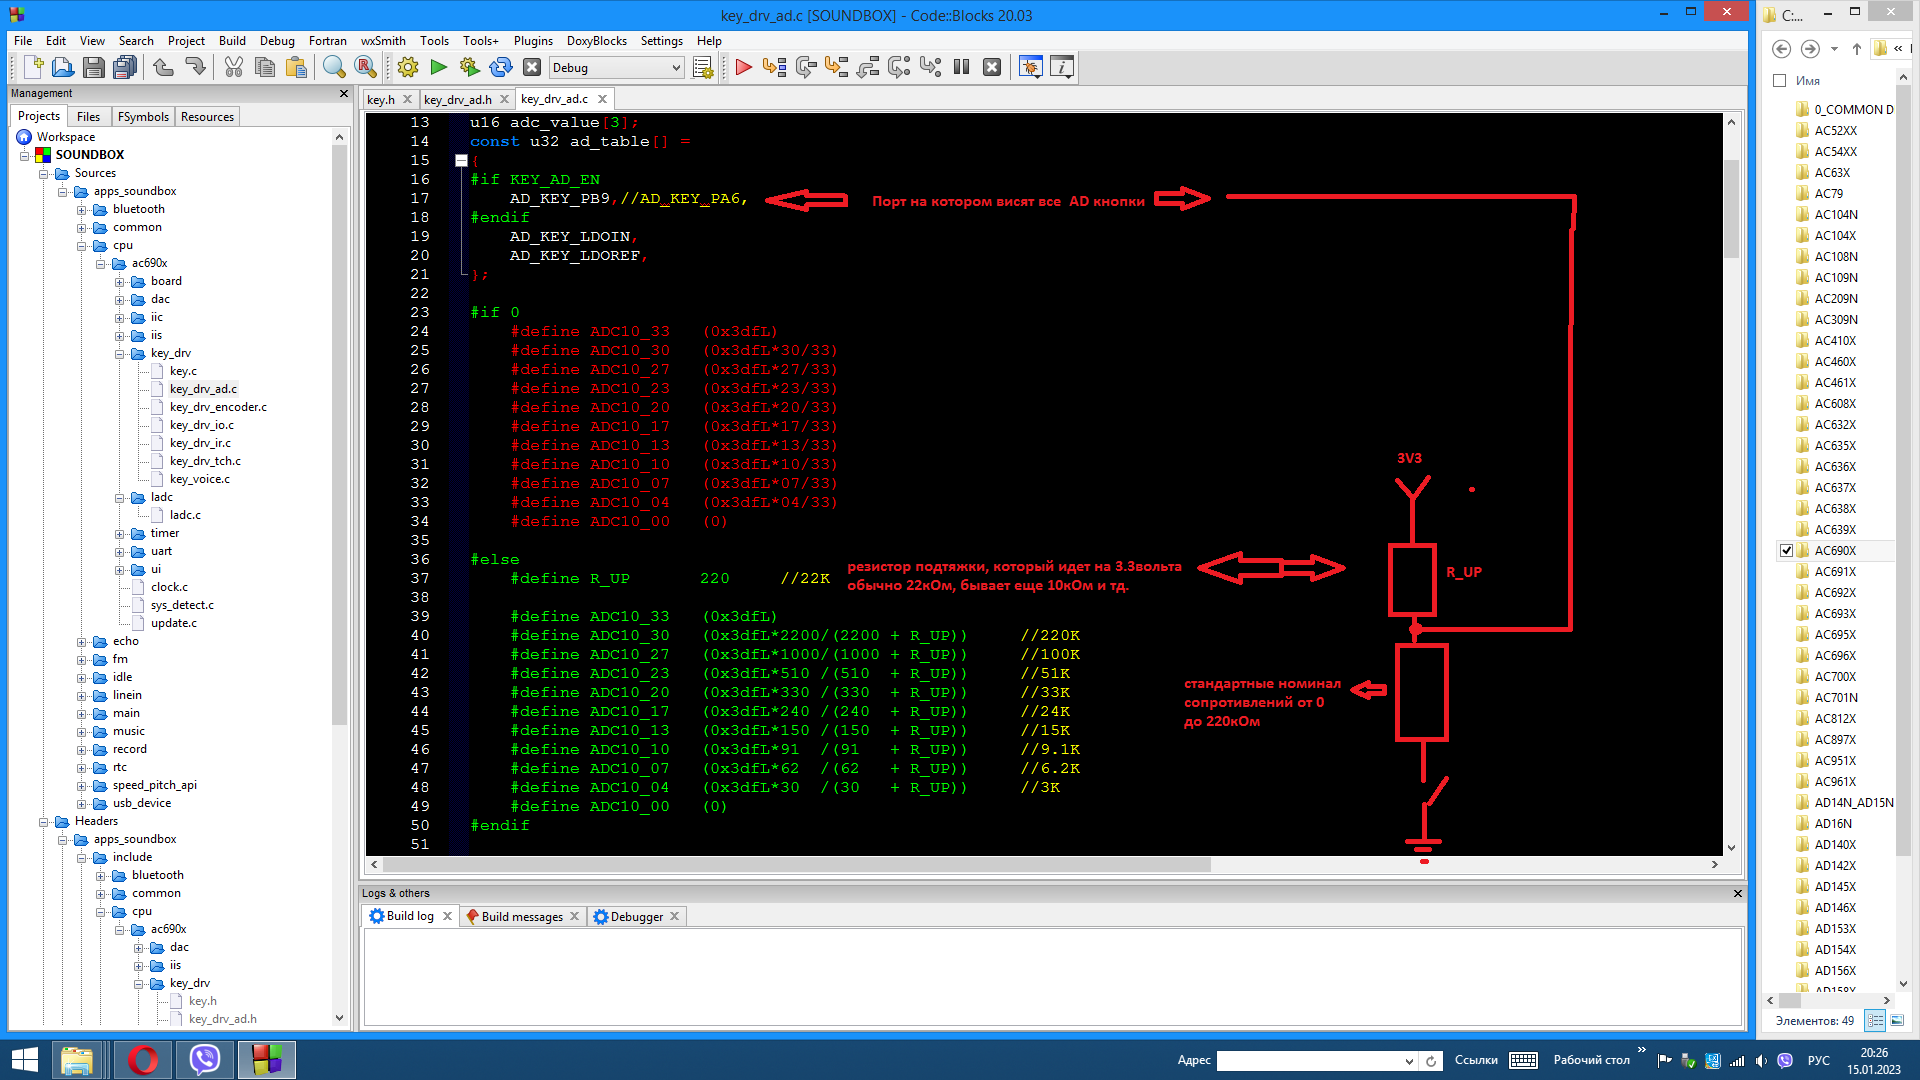This screenshot has height=1080, width=1920.
Task: Click Build and run icon
Action: click(469, 67)
